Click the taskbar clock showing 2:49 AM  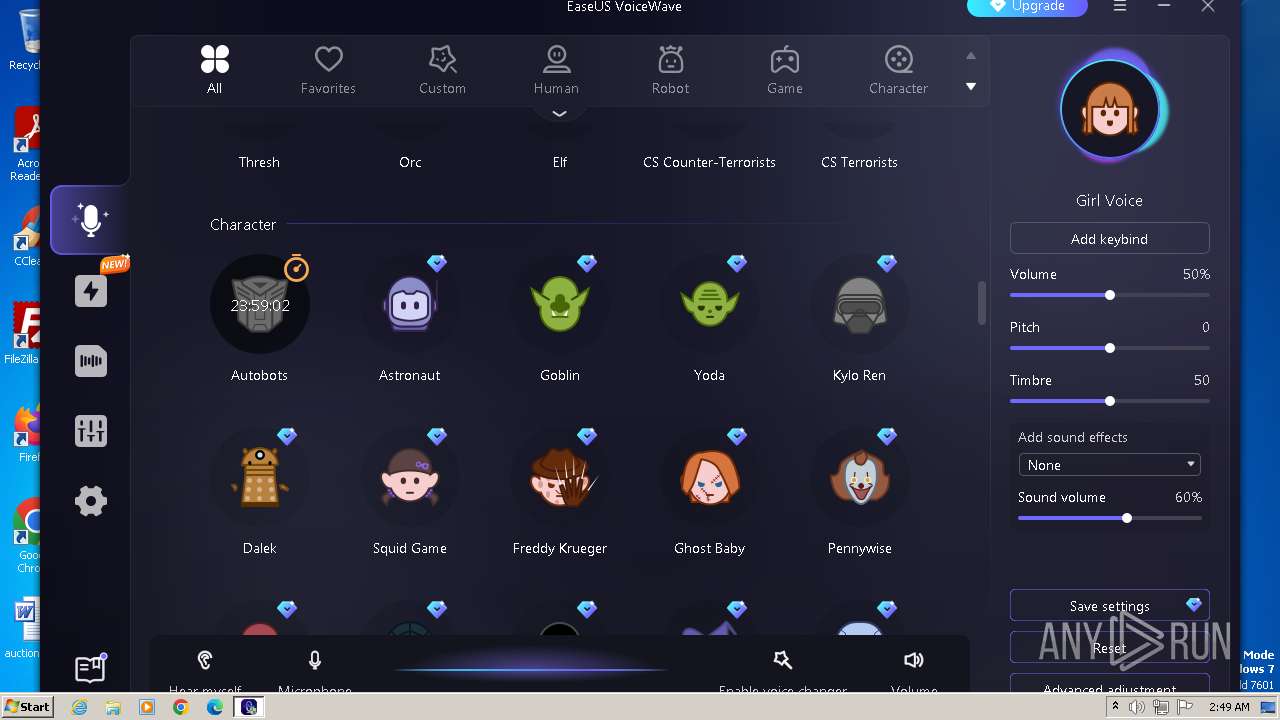tap(1228, 707)
